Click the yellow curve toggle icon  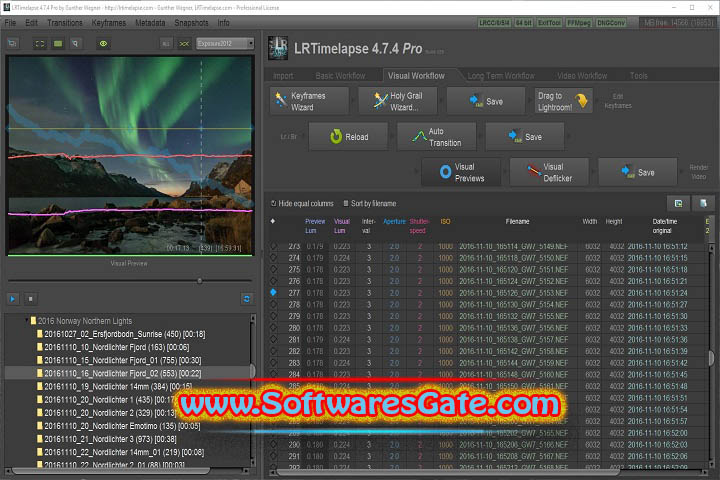[184, 44]
